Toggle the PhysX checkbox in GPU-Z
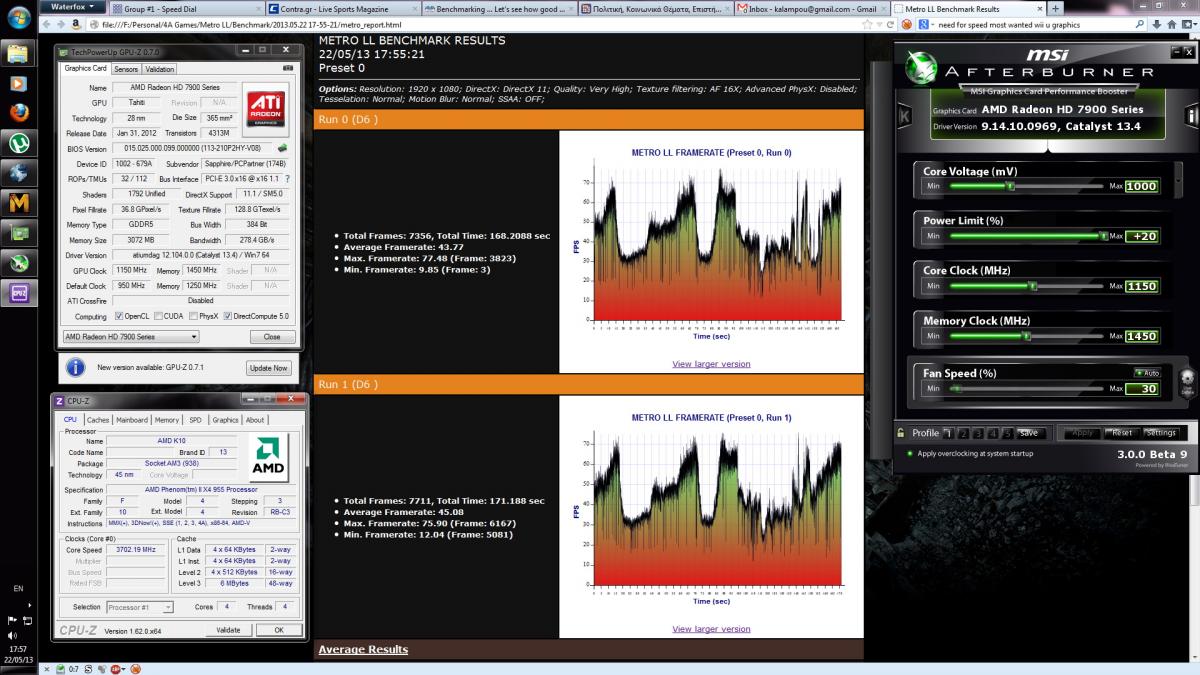 (192, 316)
